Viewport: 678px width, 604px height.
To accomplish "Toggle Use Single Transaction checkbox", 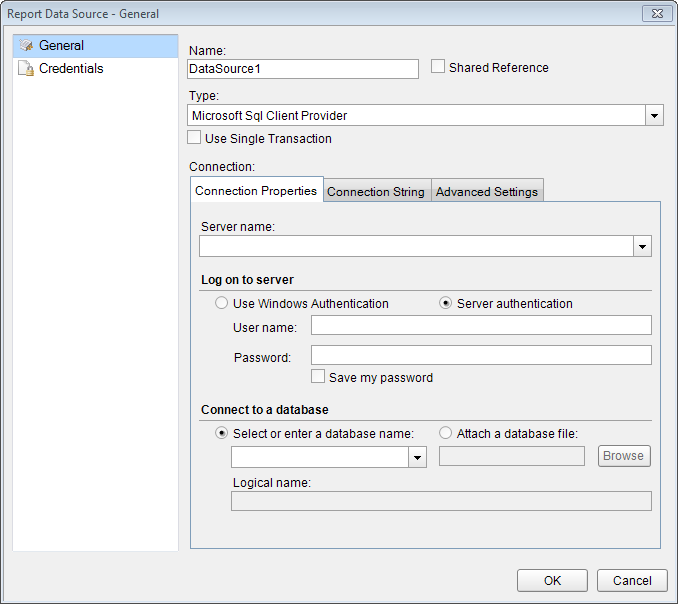I will pos(195,138).
